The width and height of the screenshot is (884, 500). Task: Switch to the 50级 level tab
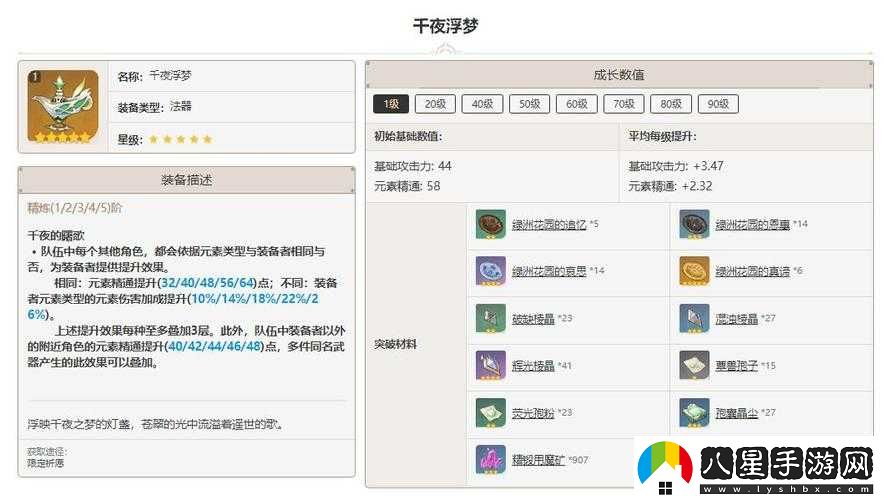[x=529, y=104]
